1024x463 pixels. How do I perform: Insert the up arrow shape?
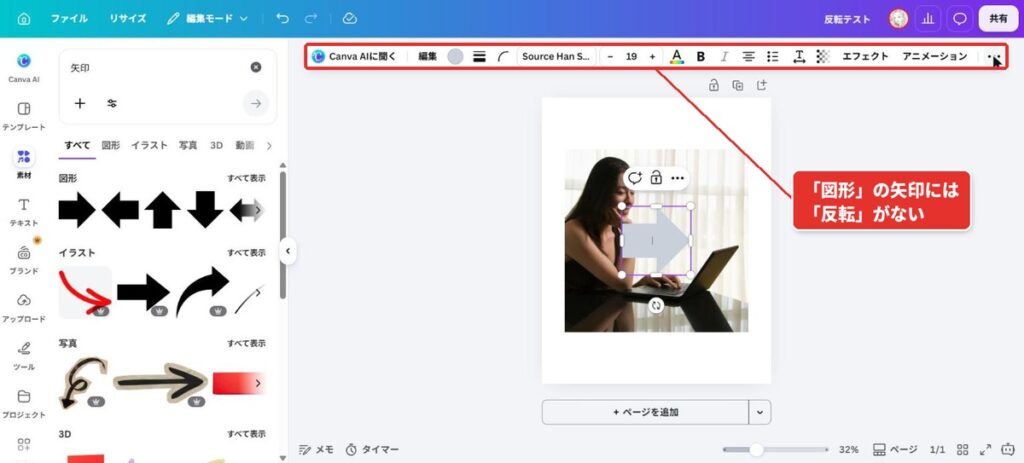(163, 210)
